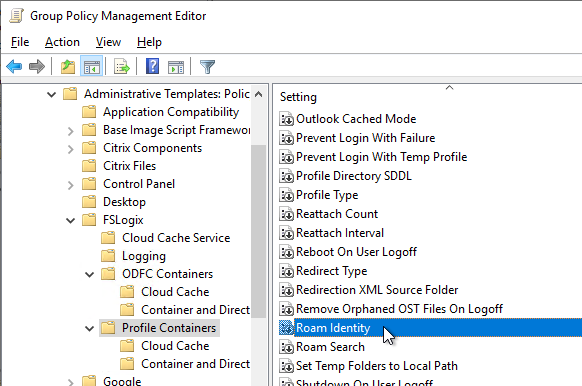Select the Roam Search setting
Image resolution: width=582 pixels, height=386 pixels.
[x=330, y=347]
